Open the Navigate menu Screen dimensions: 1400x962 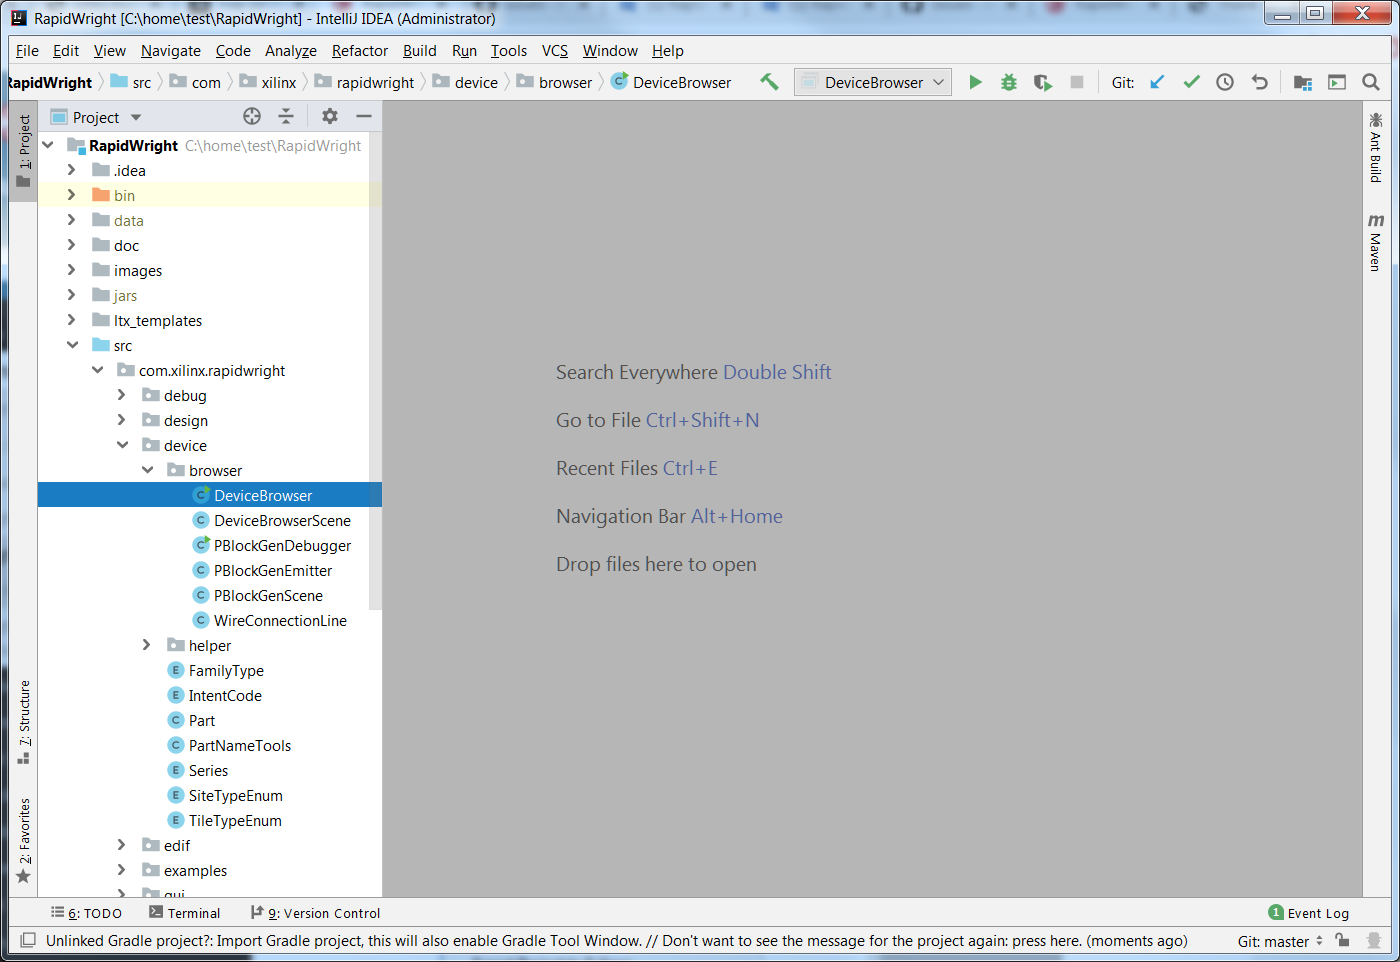point(170,50)
